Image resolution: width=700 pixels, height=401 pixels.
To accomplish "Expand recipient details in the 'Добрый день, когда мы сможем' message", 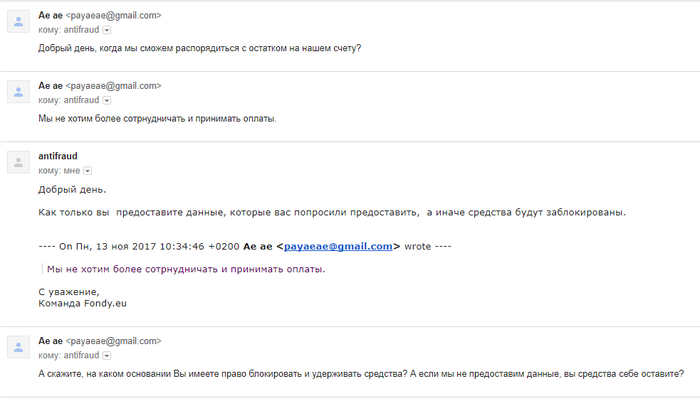I will [x=107, y=30].
